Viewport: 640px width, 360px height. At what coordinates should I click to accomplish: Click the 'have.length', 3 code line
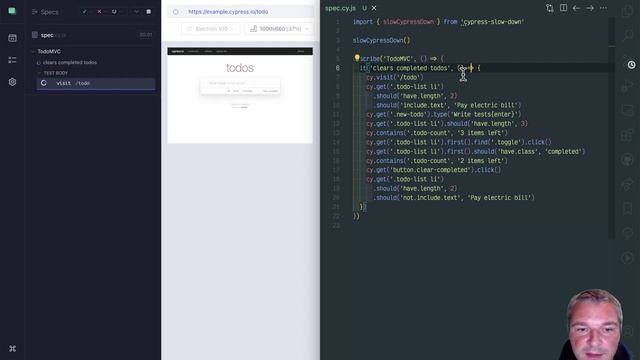coord(447,124)
